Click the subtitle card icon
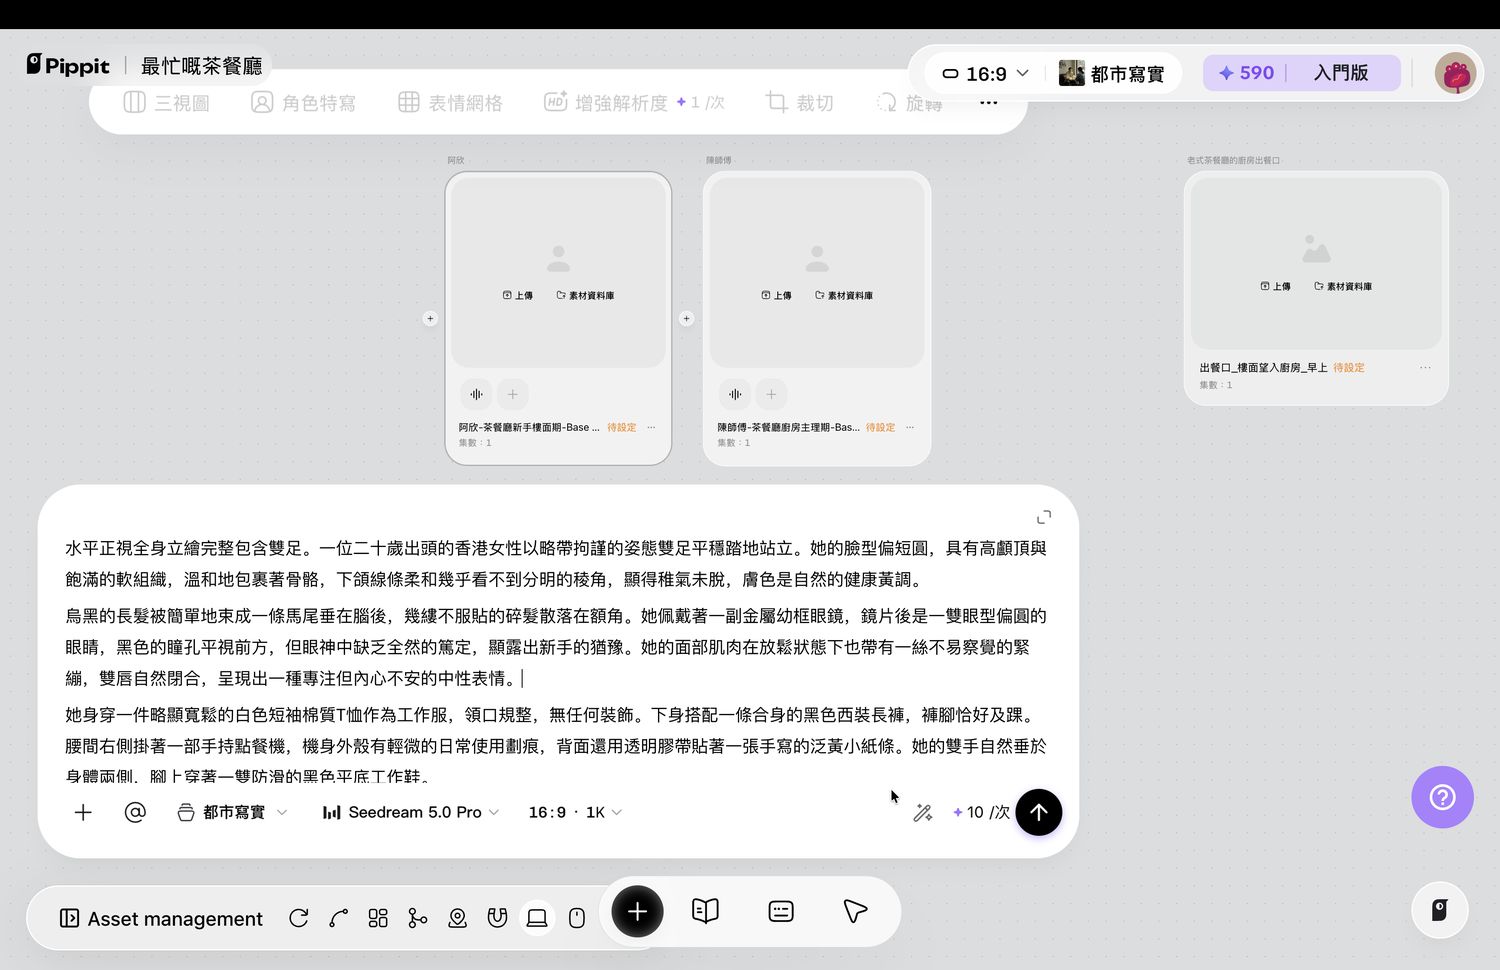The image size is (1500, 970). (x=781, y=911)
